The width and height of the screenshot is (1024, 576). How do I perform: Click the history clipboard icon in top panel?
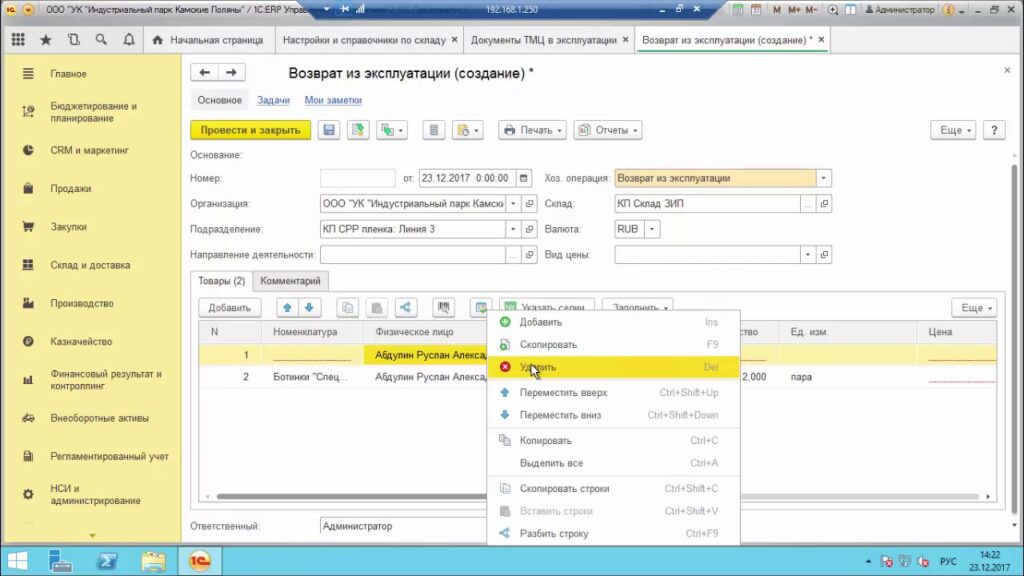[x=74, y=40]
